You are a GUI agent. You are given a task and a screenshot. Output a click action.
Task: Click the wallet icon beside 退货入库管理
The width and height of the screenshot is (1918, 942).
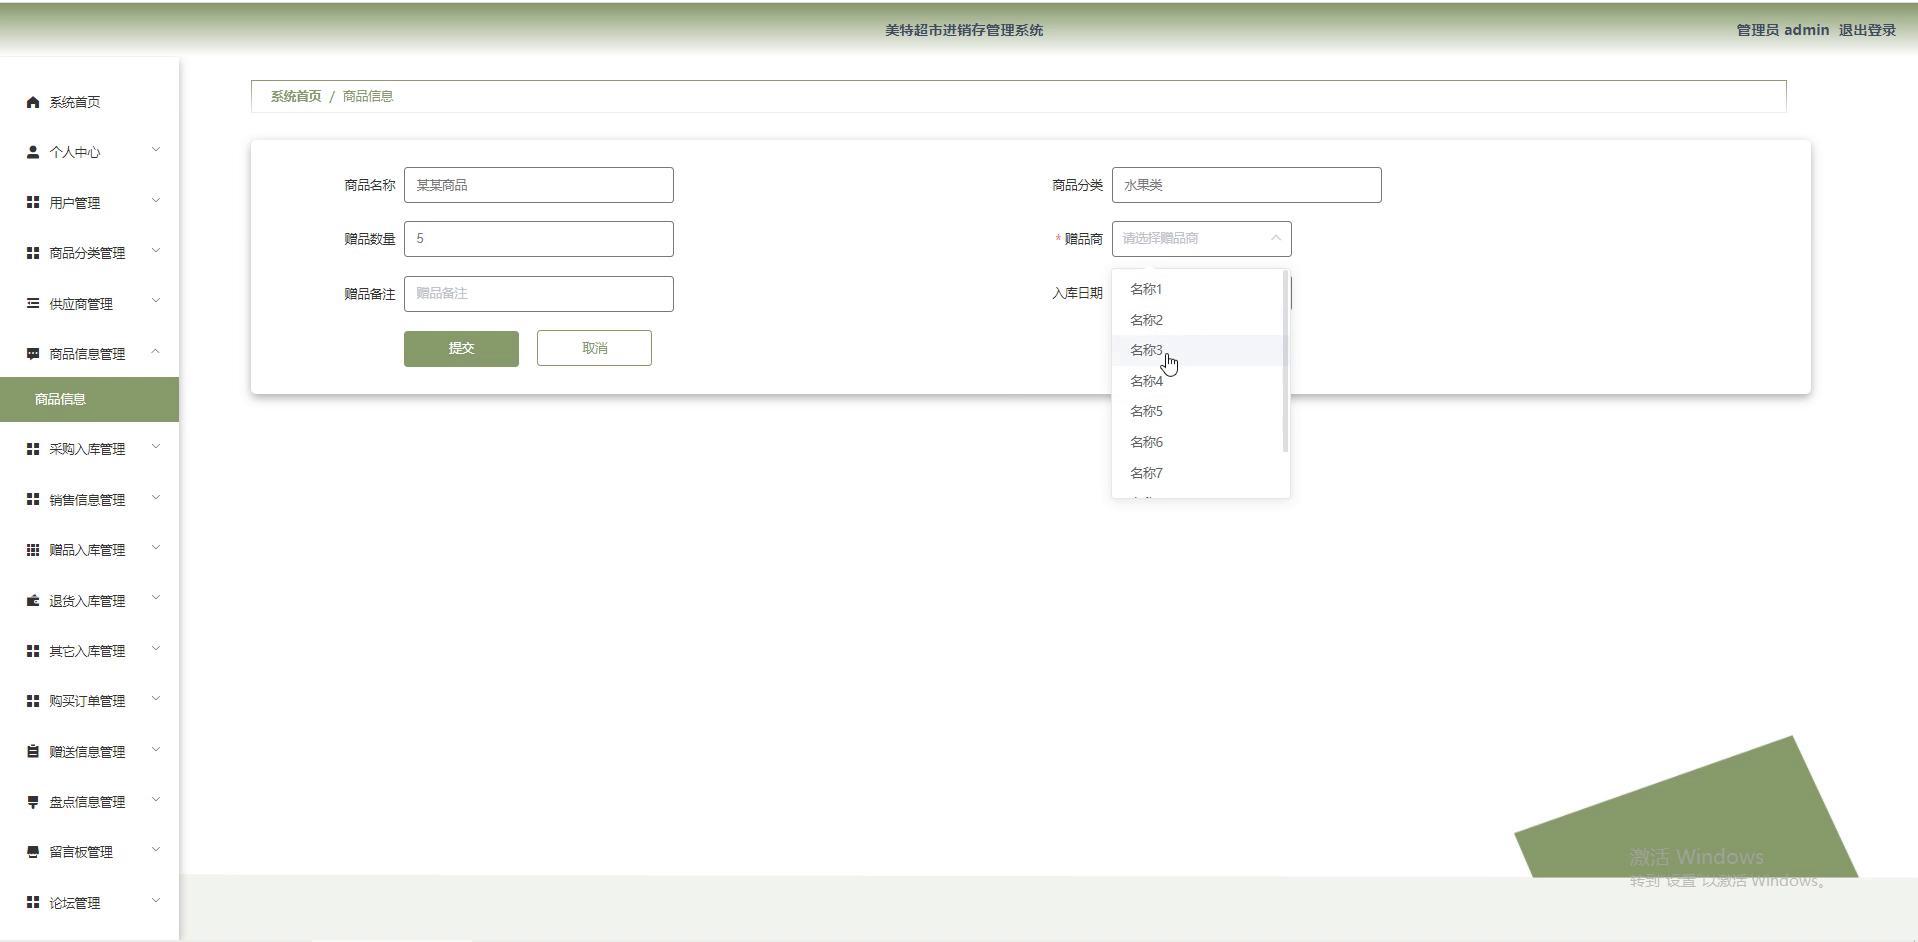[x=33, y=600]
